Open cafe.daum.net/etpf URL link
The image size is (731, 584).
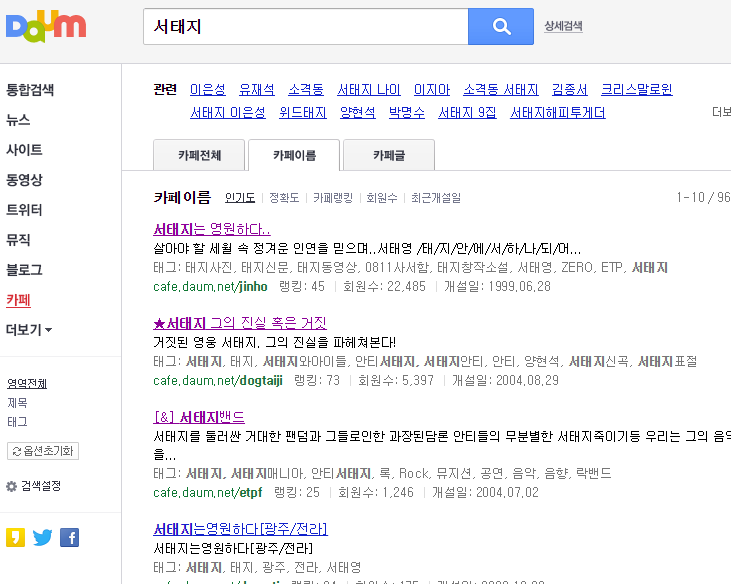pos(207,493)
